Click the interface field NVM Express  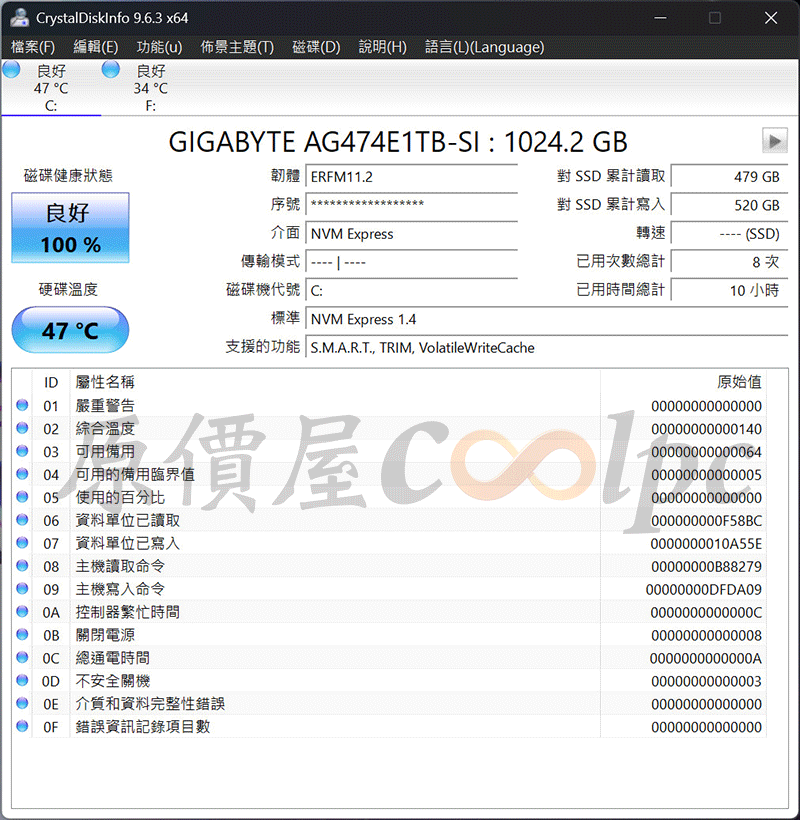click(412, 233)
